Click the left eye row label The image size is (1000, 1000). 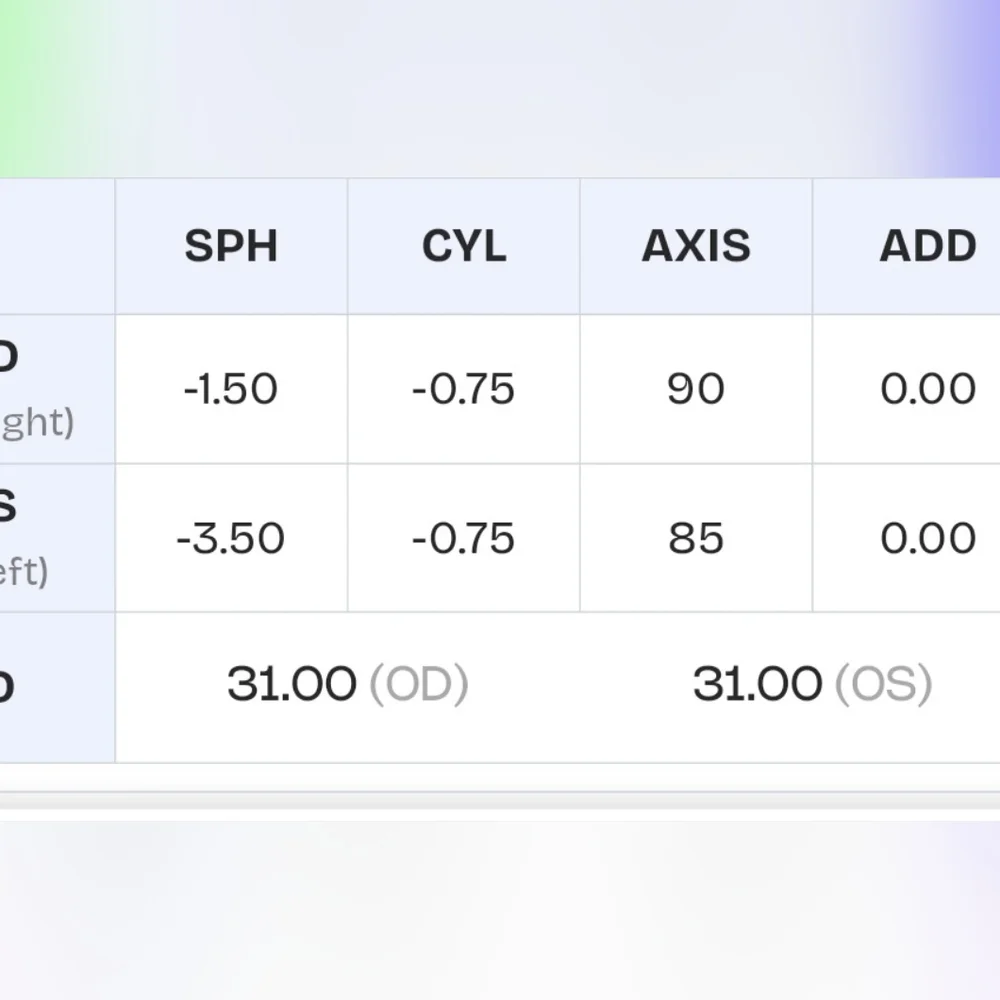[x=24, y=538]
